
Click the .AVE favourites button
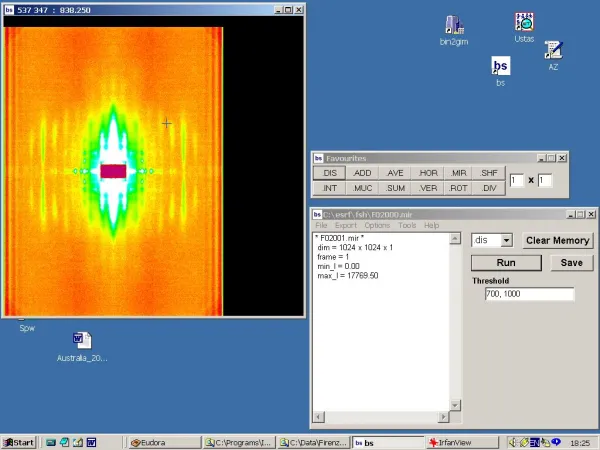pos(395,173)
